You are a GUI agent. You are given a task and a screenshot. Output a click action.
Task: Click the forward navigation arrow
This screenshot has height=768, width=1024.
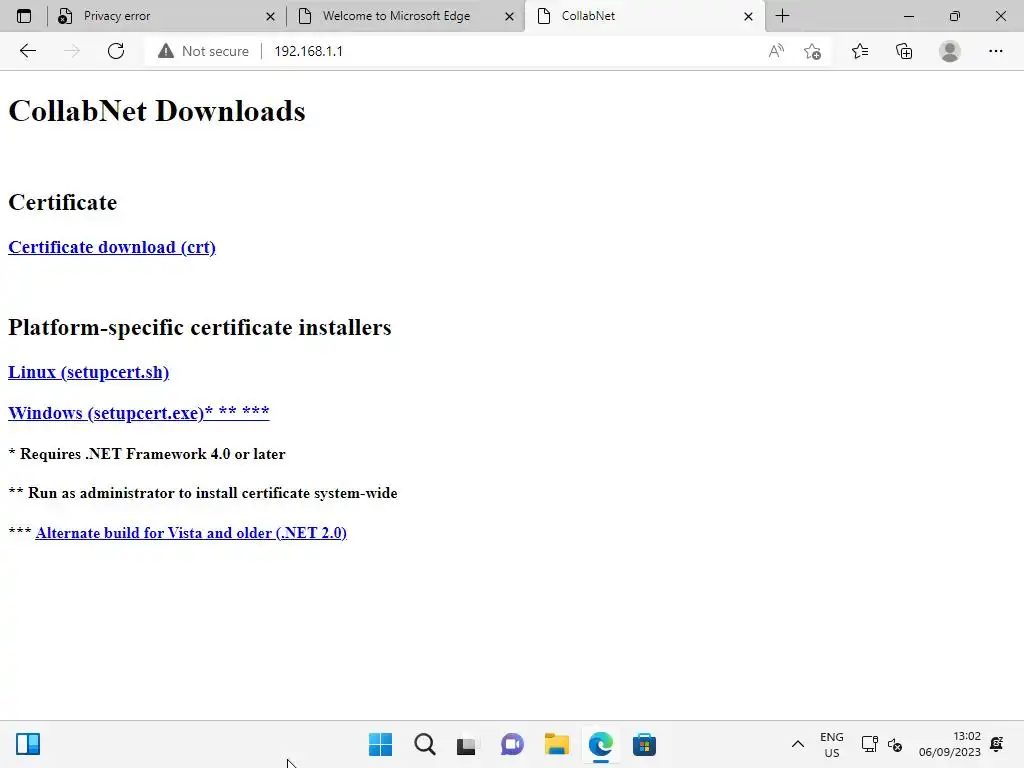72,51
